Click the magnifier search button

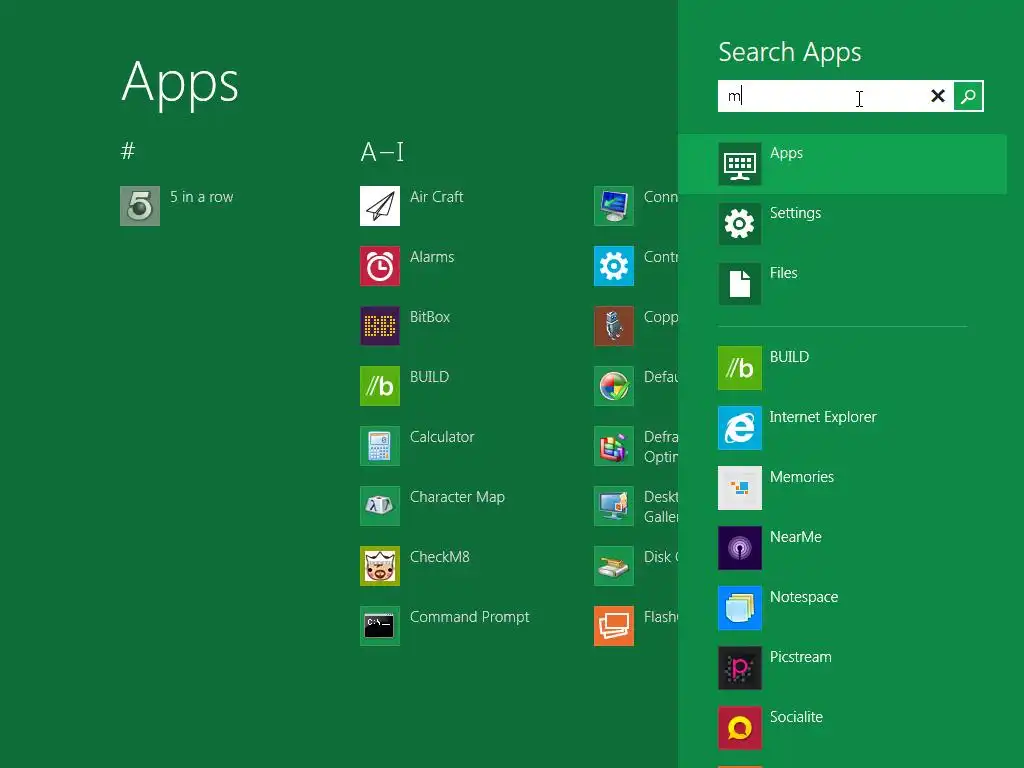[968, 96]
